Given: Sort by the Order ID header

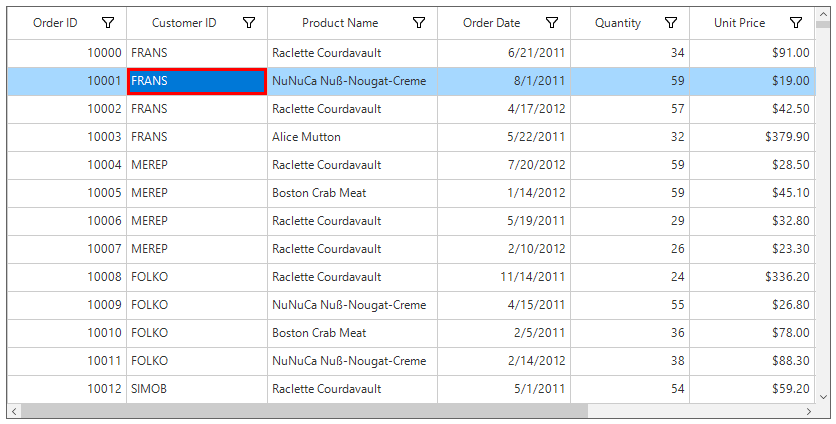Looking at the screenshot, I should point(55,23).
